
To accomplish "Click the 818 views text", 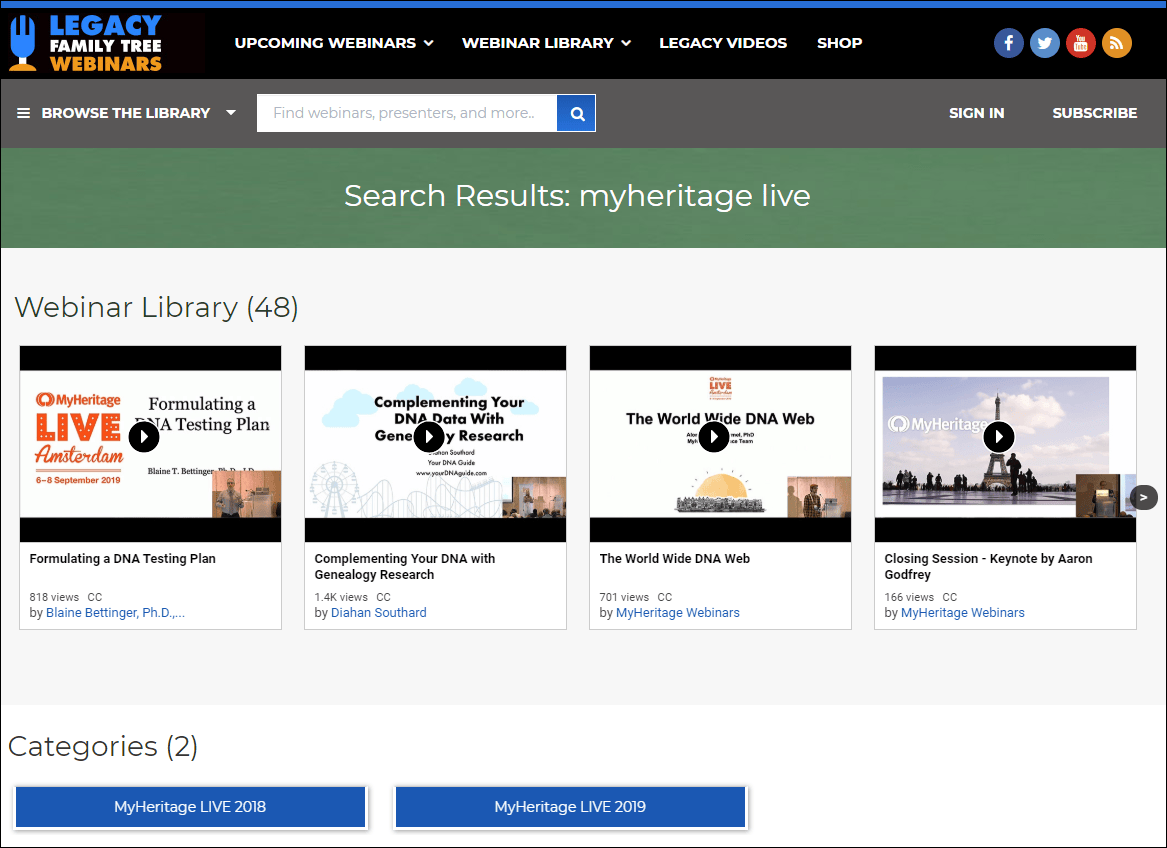I will [x=54, y=597].
